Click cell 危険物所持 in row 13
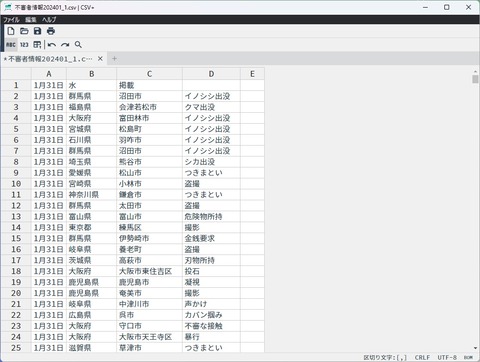480x362 pixels. [x=211, y=217]
